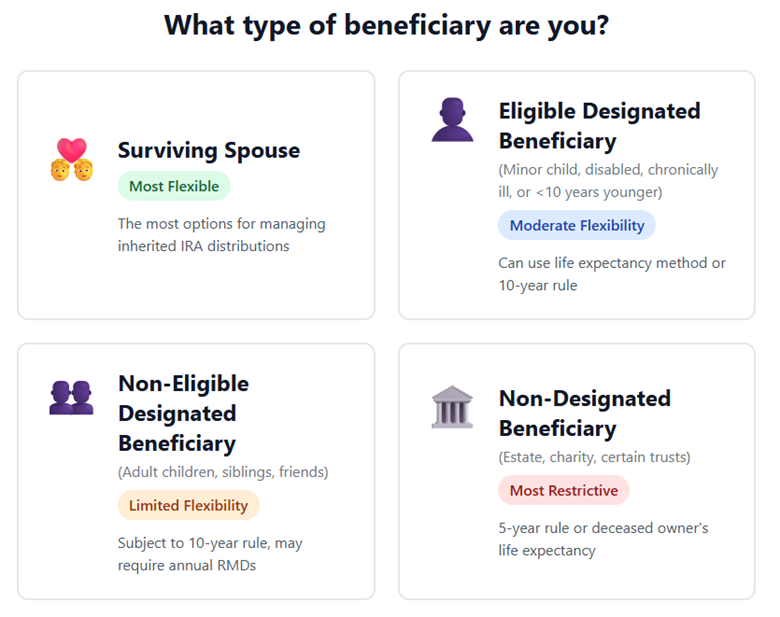Click the estate, charity, trusts subtitle
Image resolution: width=780 pixels, height=617 pixels.
click(594, 457)
